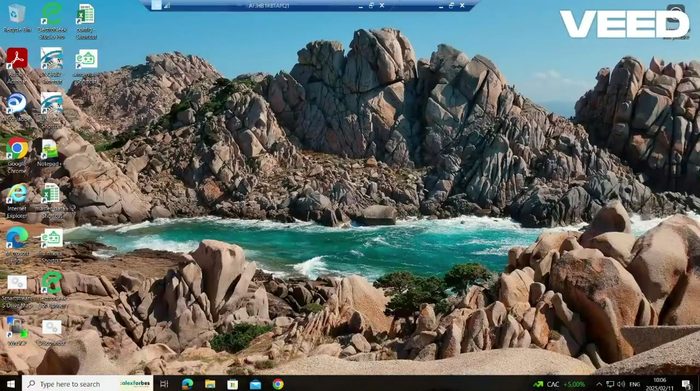Expand the hidden system tray icons chevron

(x=599, y=384)
